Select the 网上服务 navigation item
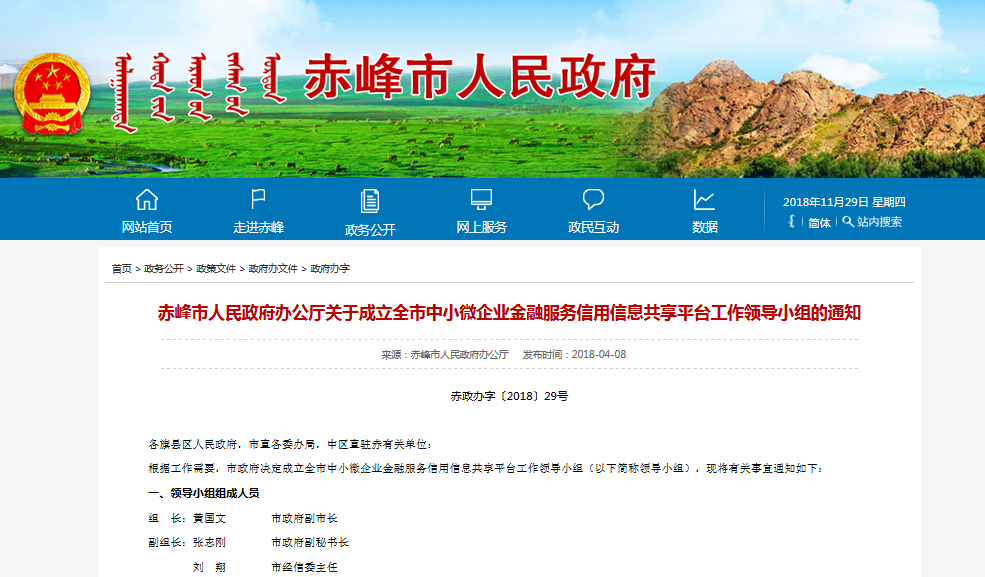 pos(481,227)
